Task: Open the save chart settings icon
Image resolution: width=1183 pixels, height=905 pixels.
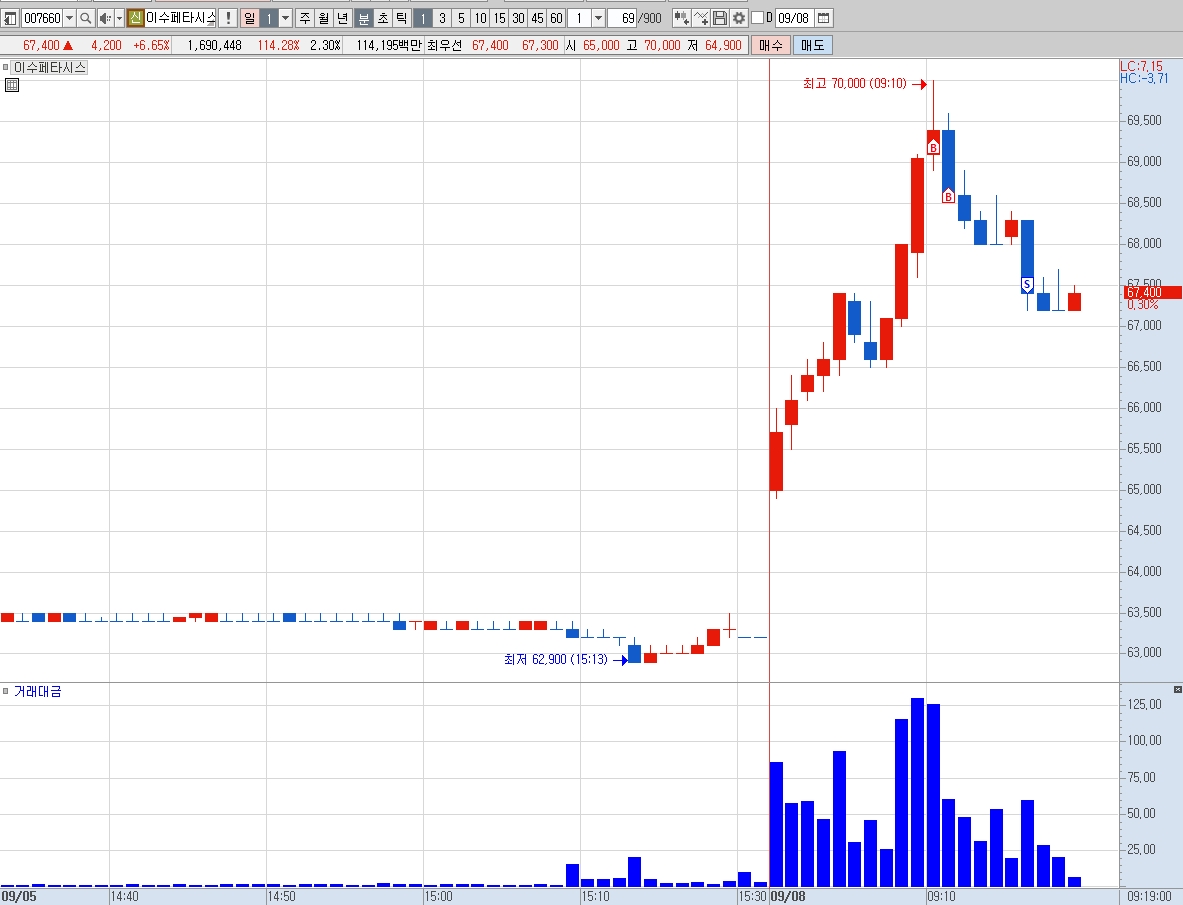Action: tap(719, 18)
